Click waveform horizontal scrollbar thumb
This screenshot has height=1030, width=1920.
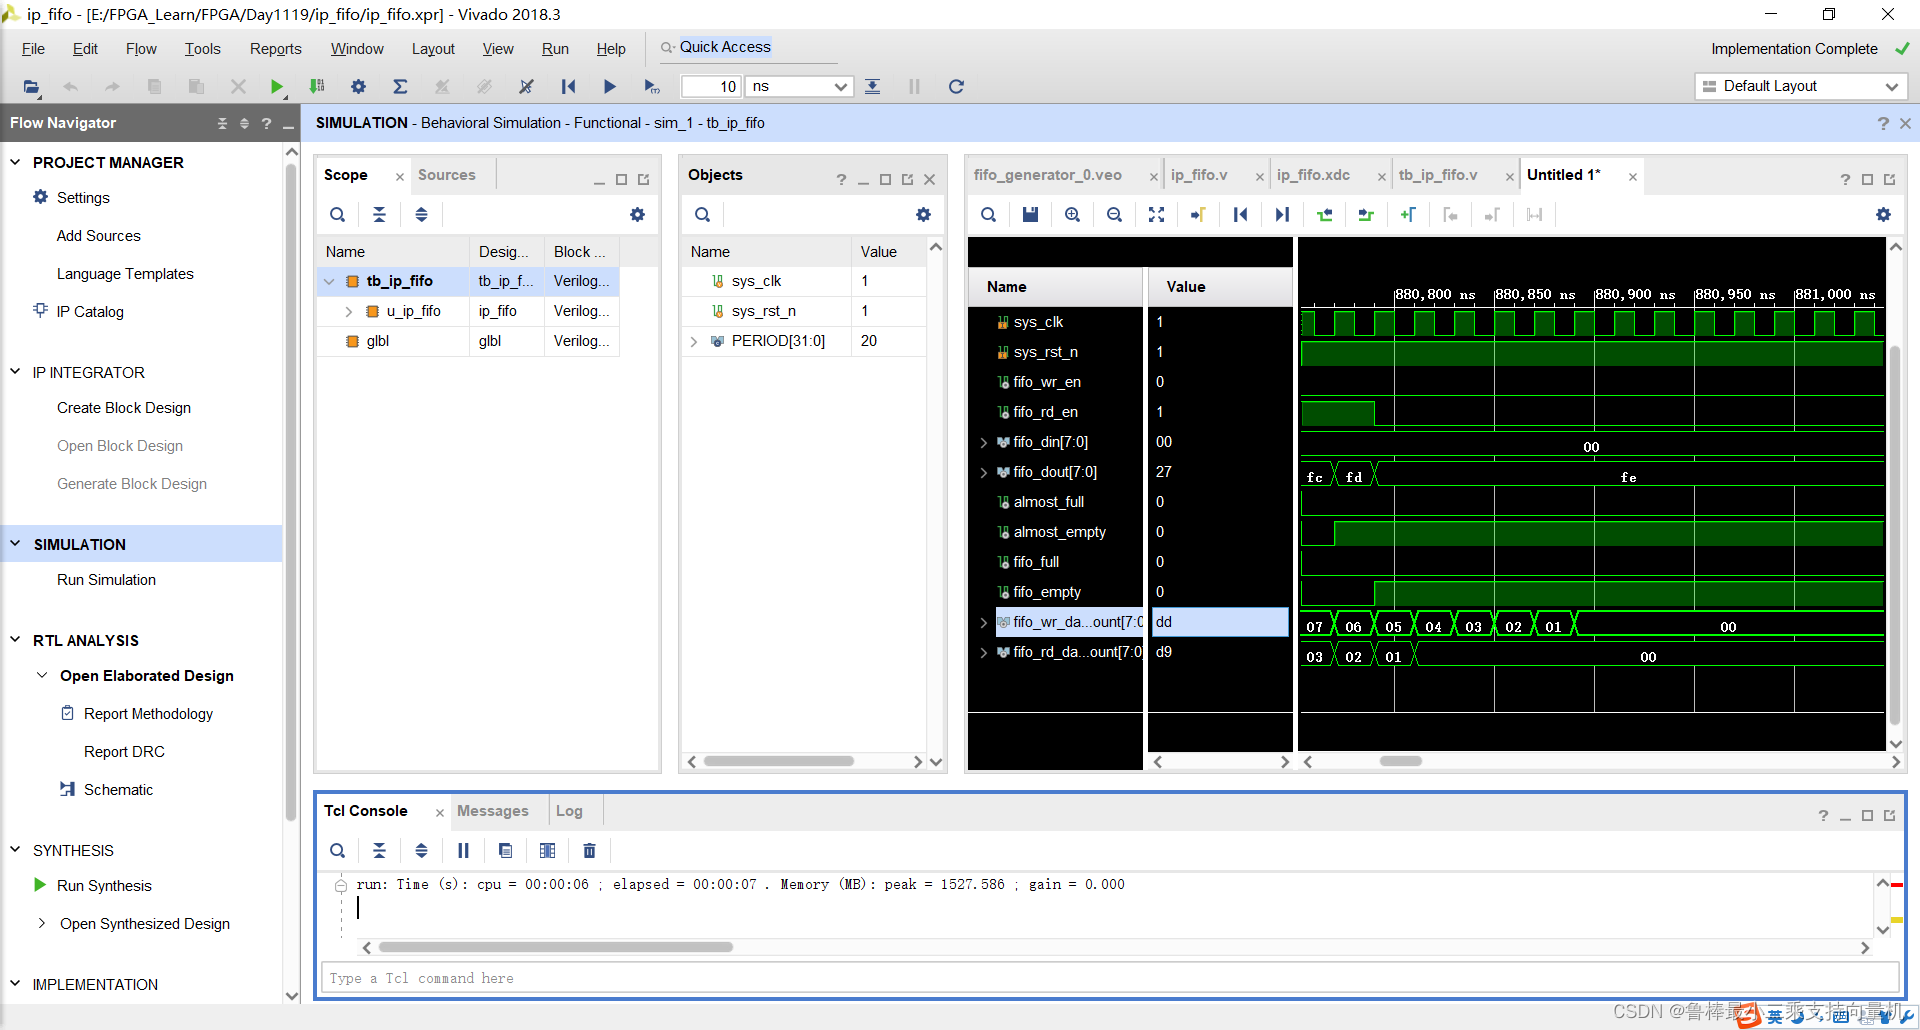pyautogui.click(x=1400, y=762)
